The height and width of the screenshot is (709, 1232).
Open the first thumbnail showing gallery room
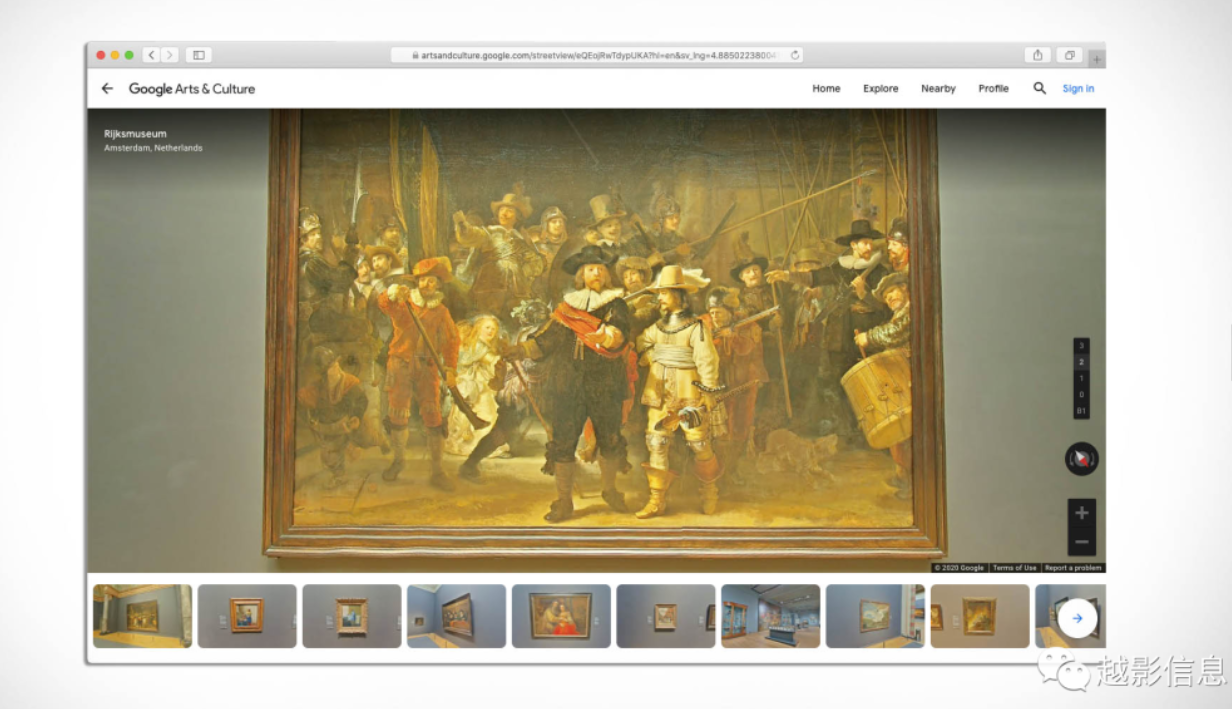pos(143,616)
